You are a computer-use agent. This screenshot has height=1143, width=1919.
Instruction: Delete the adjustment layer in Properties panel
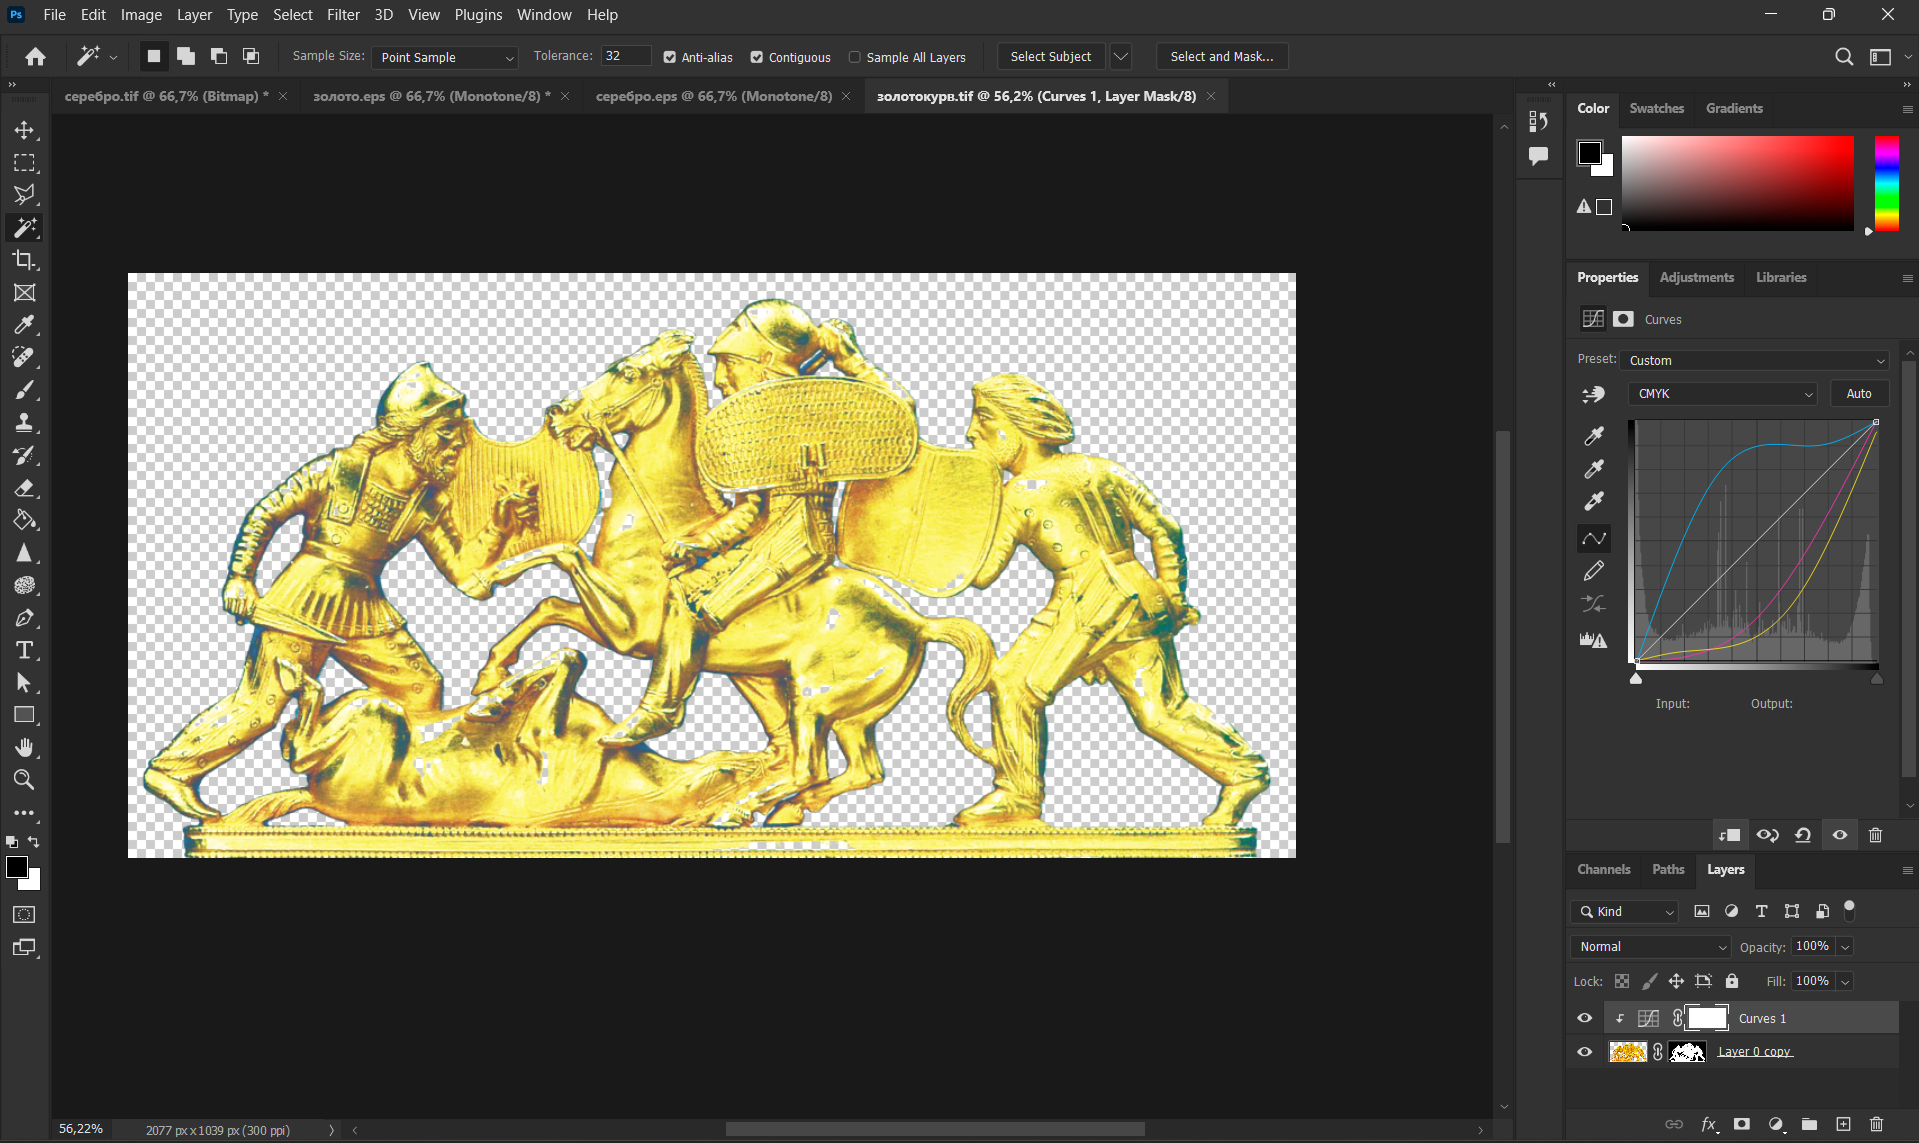(x=1876, y=835)
